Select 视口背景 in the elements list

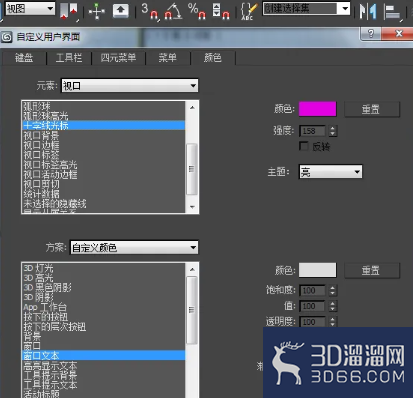[104, 135]
